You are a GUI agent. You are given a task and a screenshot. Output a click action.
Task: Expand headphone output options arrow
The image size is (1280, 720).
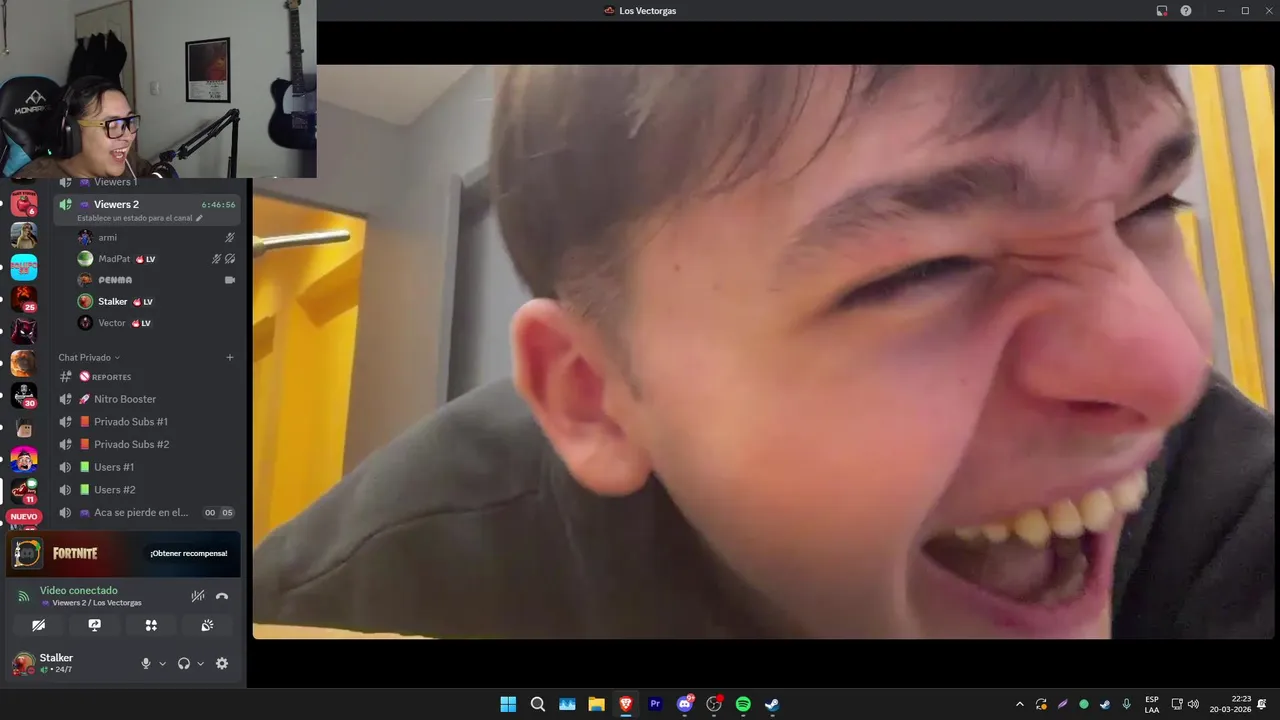tap(200, 664)
